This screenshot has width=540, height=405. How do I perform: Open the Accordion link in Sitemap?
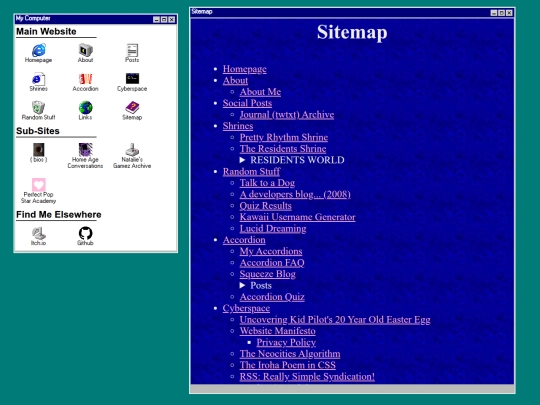pyautogui.click(x=244, y=240)
